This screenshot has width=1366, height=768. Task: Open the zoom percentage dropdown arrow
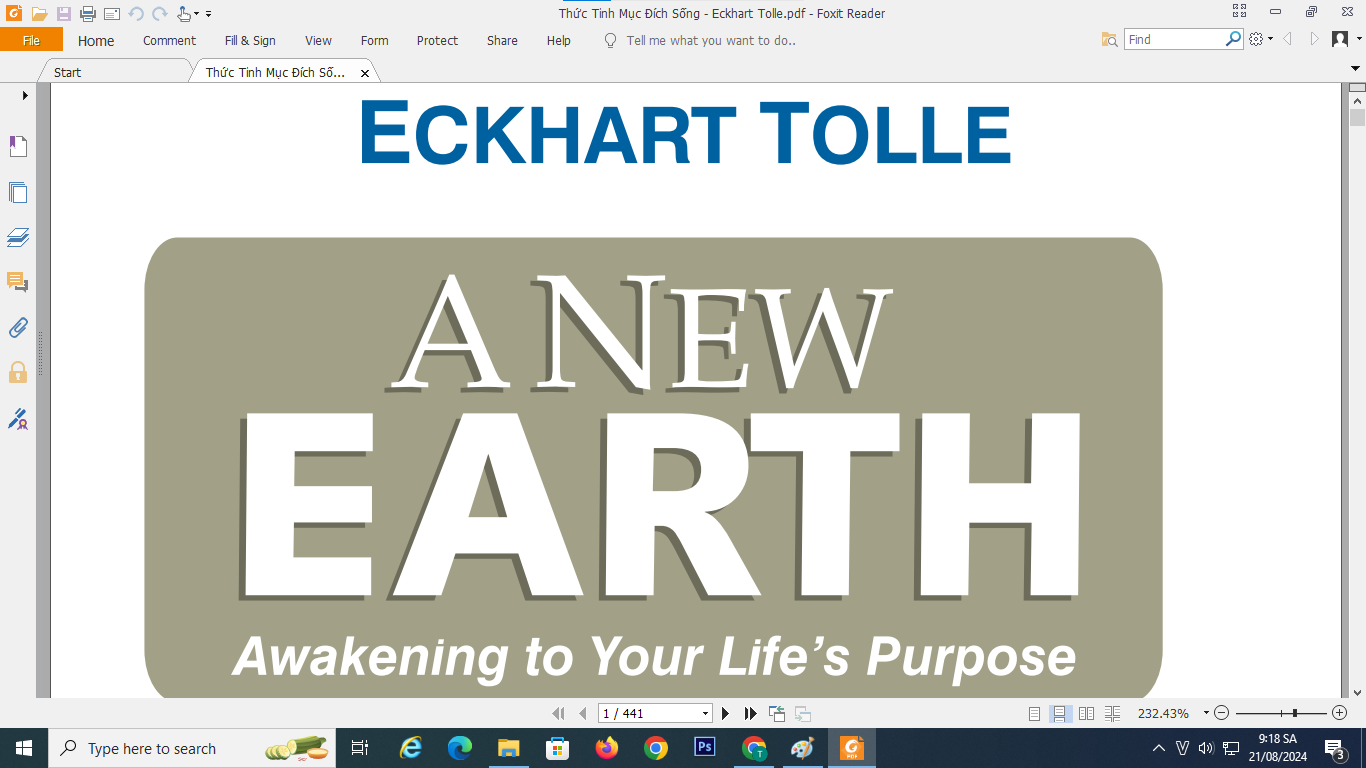point(1206,713)
